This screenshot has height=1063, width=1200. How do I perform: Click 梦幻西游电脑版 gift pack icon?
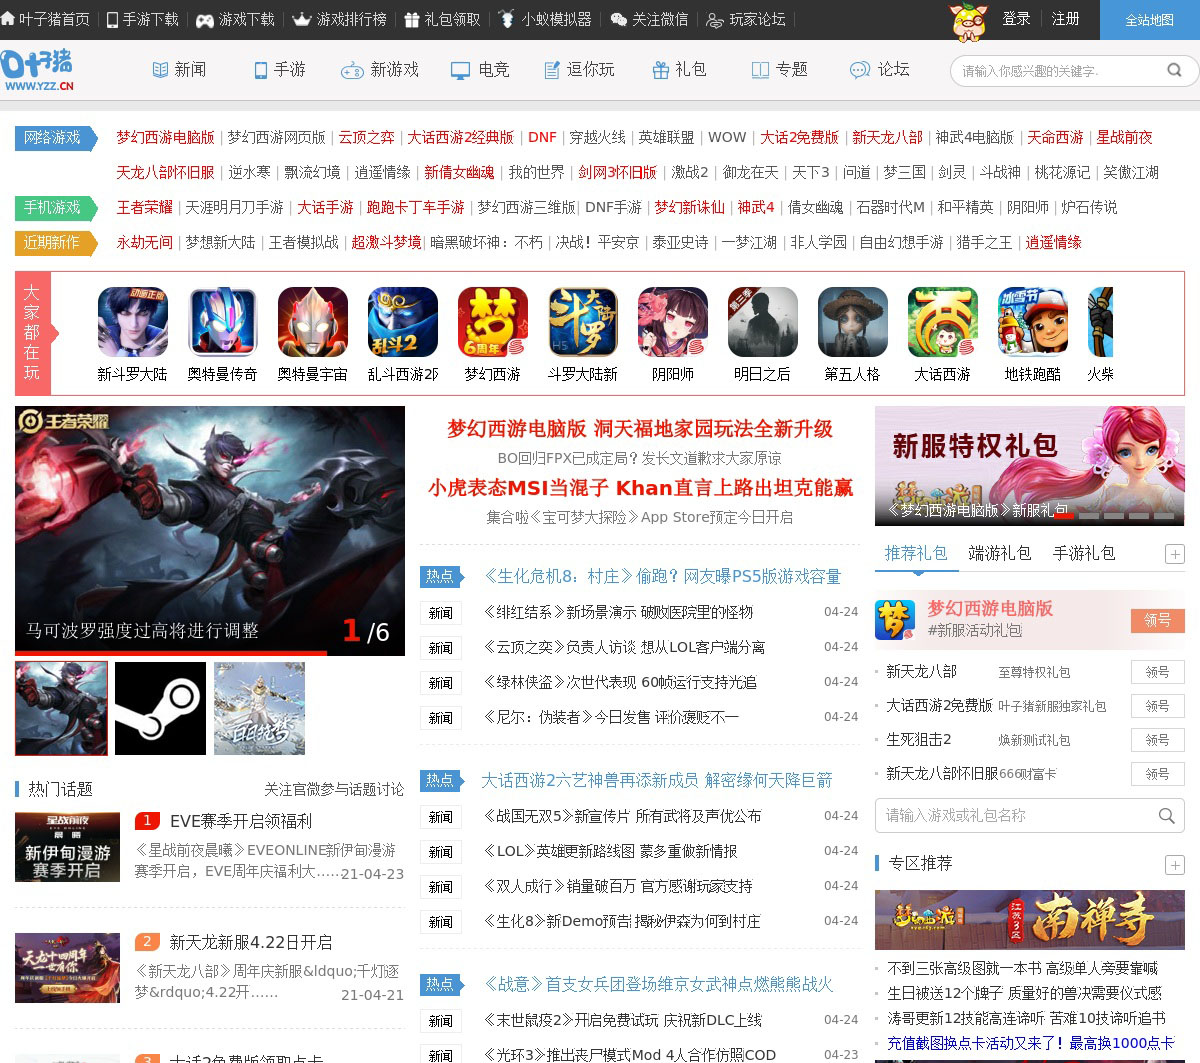(895, 619)
